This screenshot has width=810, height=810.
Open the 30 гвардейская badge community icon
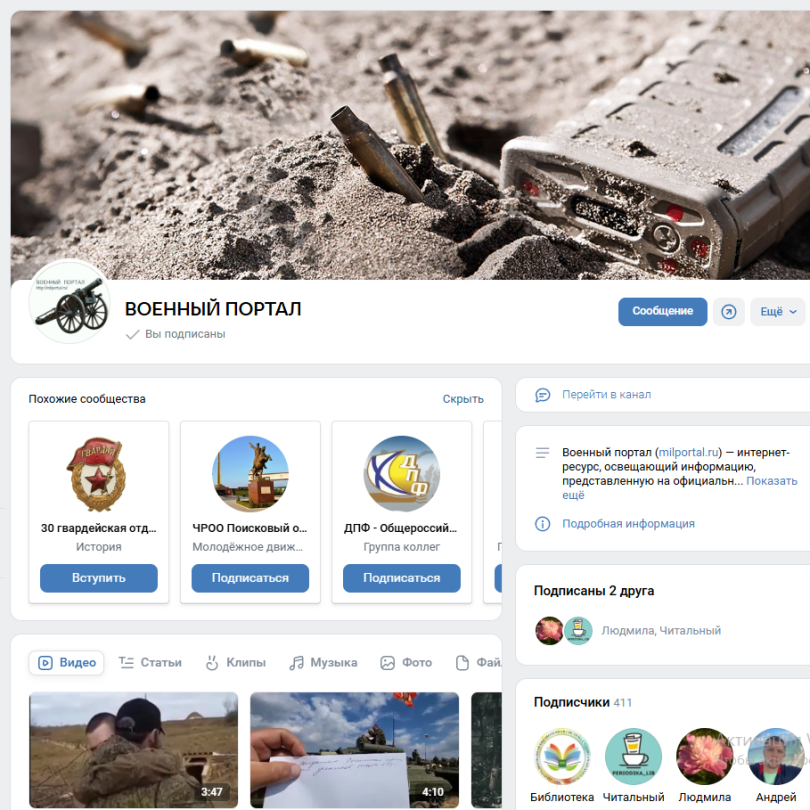pyautogui.click(x=99, y=474)
